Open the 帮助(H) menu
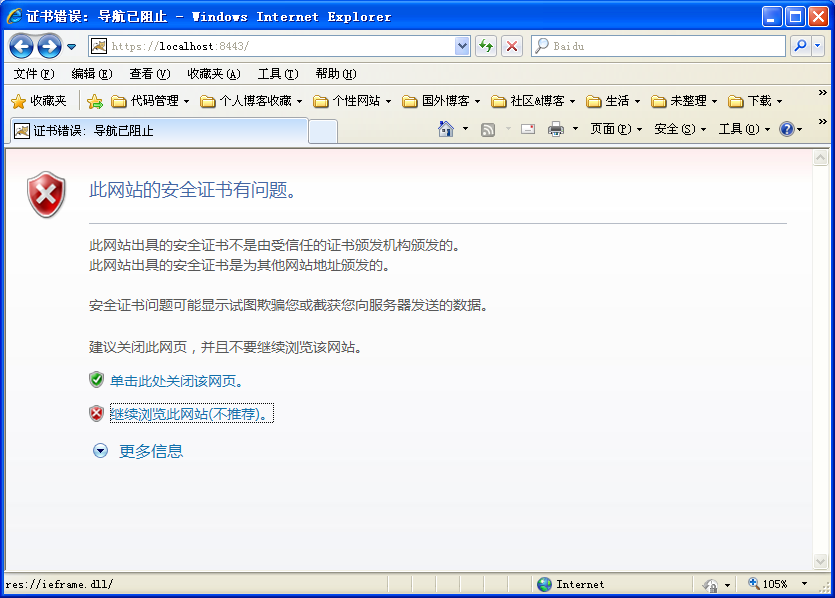 335,74
